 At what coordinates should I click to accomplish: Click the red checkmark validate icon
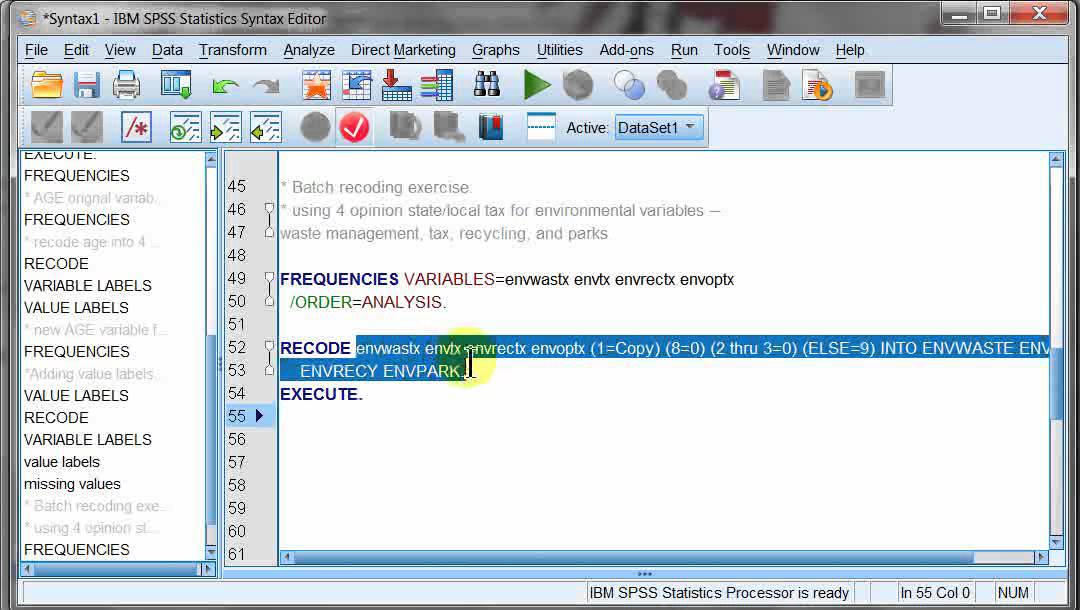click(x=355, y=127)
